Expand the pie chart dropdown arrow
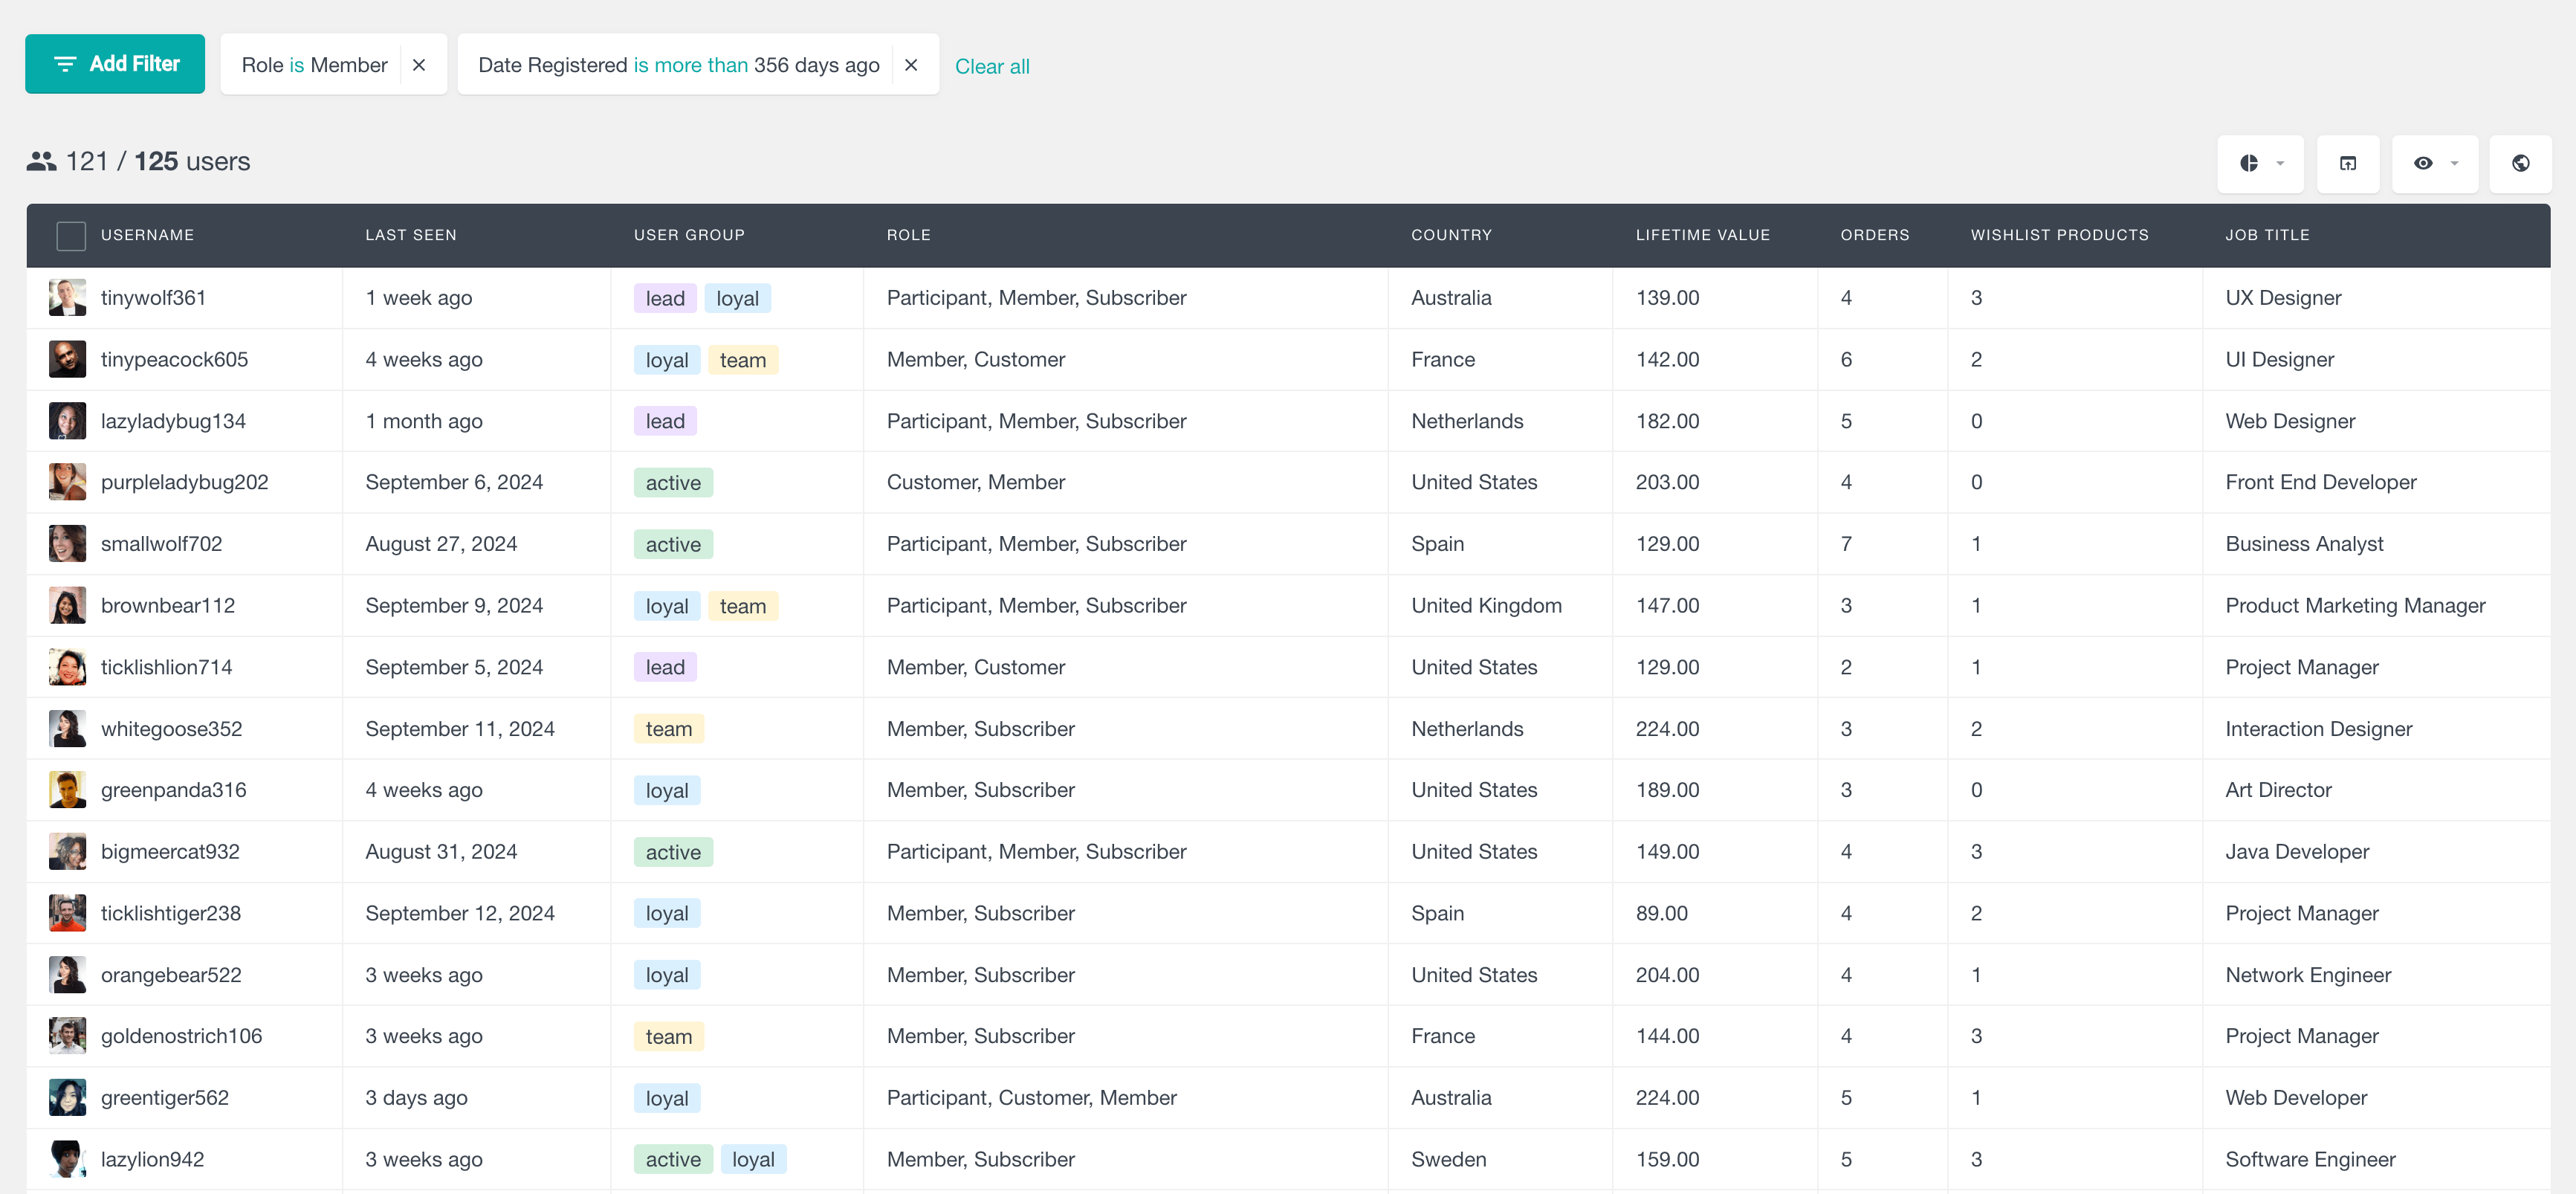Screen dimensions: 2576x1194 point(2280,163)
